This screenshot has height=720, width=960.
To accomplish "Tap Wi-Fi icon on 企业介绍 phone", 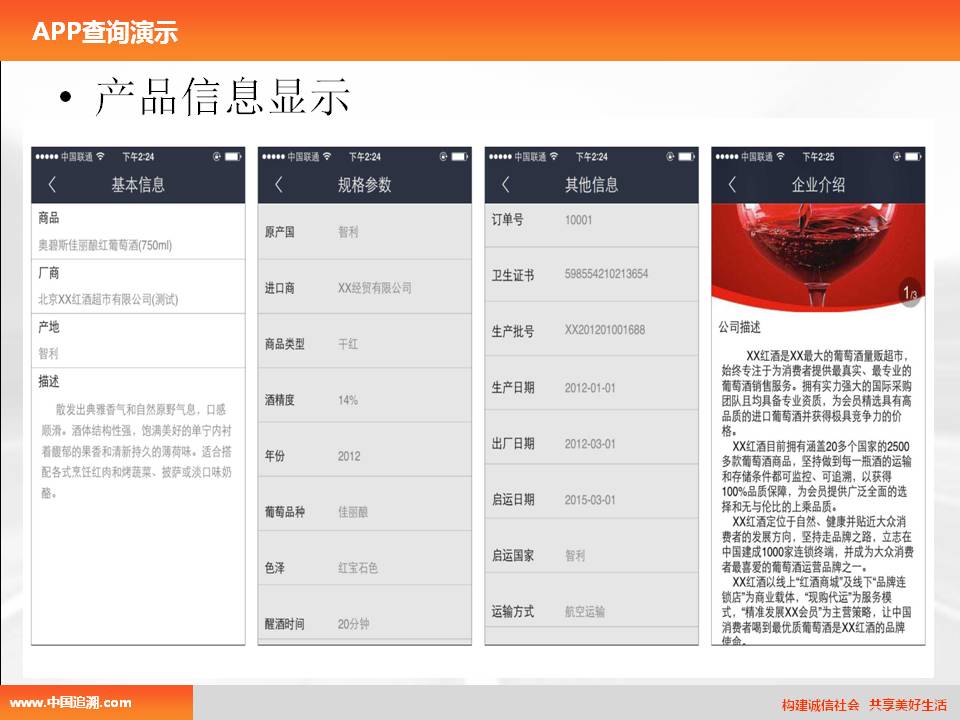I will click(x=780, y=156).
